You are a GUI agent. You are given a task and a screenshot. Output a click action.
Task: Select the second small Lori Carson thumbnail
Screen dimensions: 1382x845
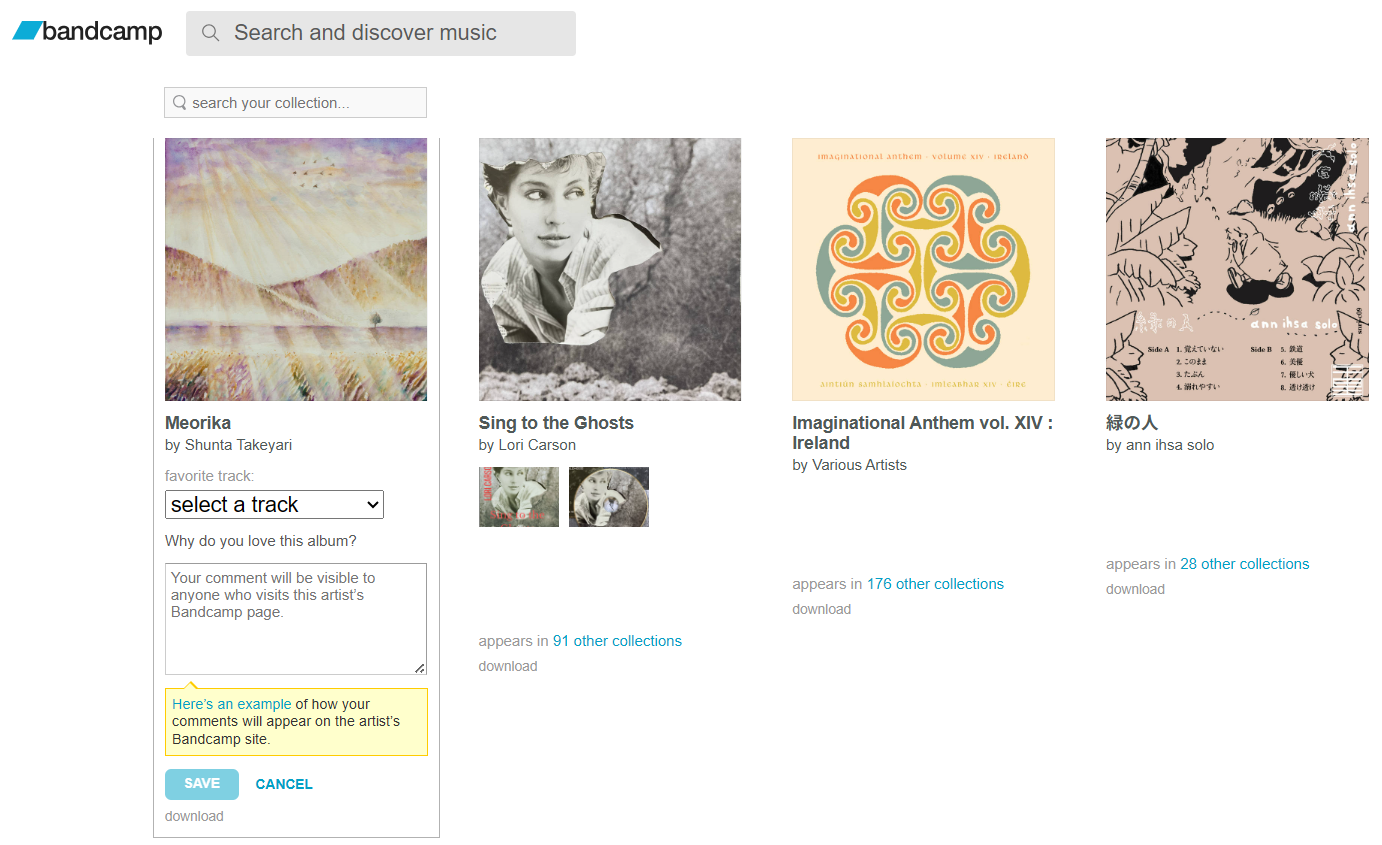(609, 497)
